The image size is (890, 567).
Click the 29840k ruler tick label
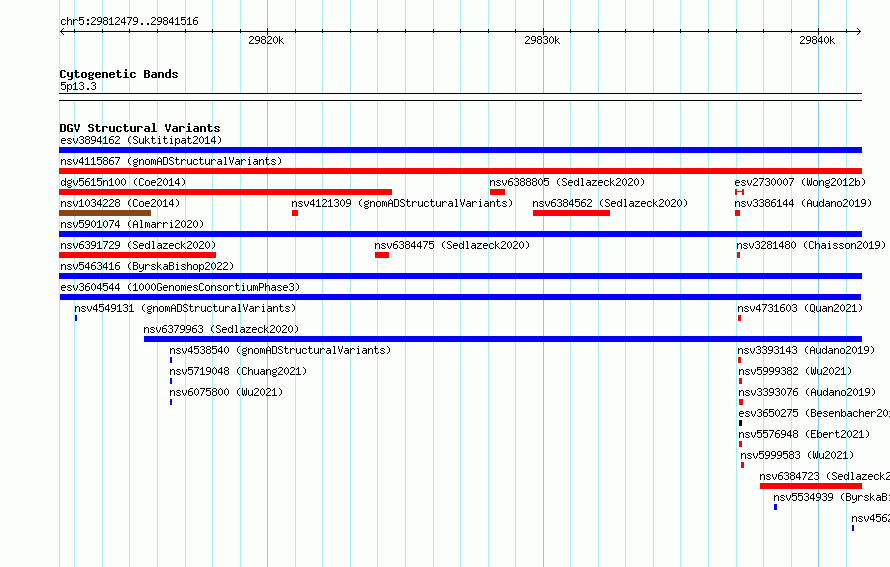817,40
